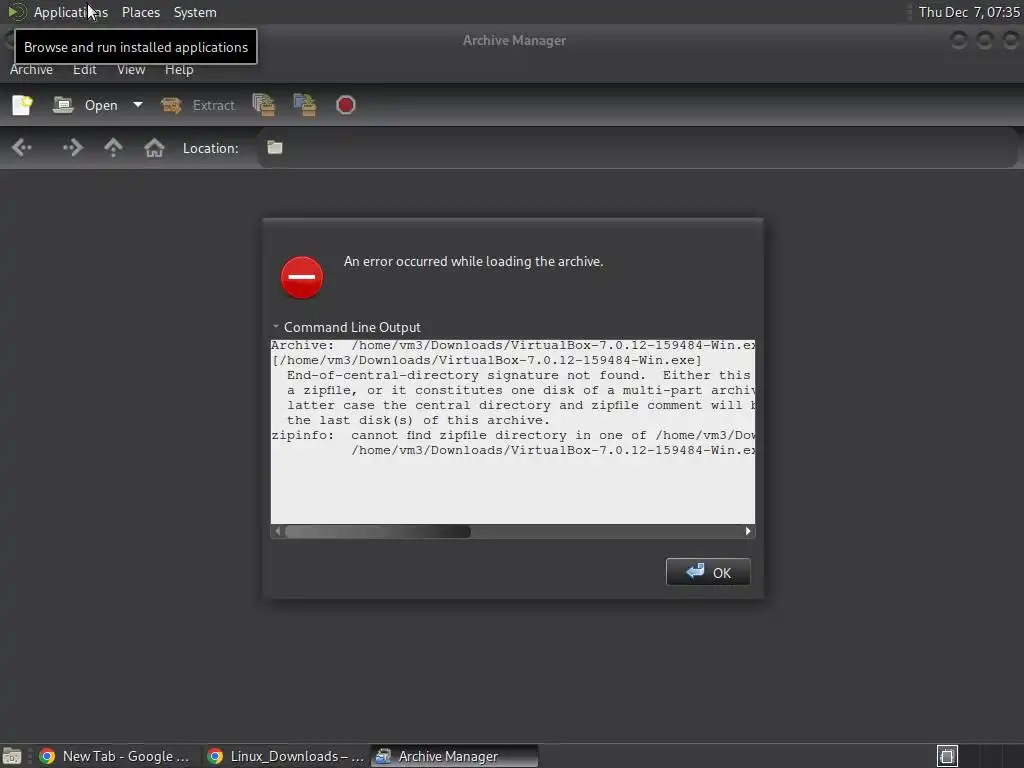Click the Show Desktop icon in taskbar
The height and width of the screenshot is (768, 1024).
[12, 756]
